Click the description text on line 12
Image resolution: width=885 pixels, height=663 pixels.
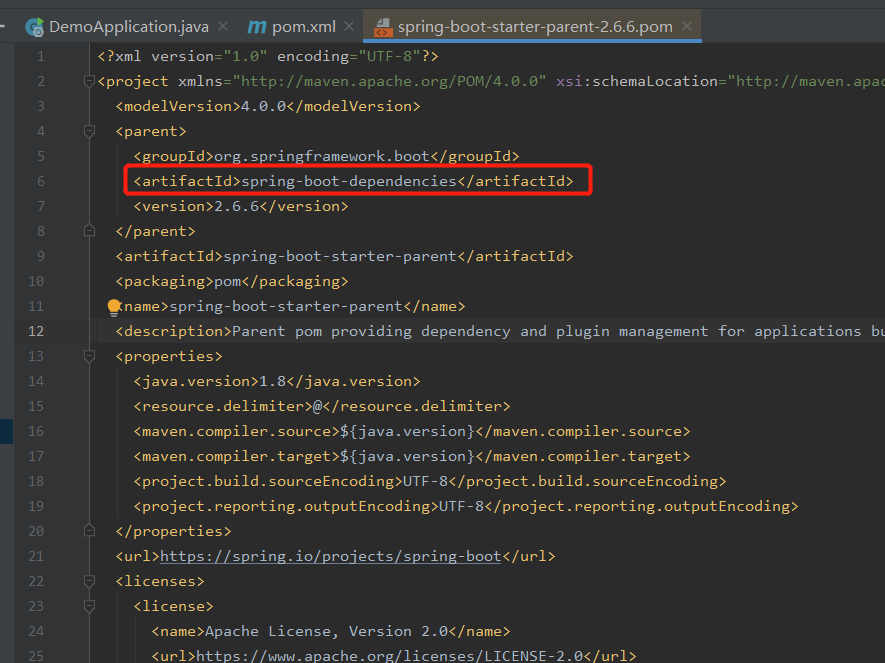558,331
